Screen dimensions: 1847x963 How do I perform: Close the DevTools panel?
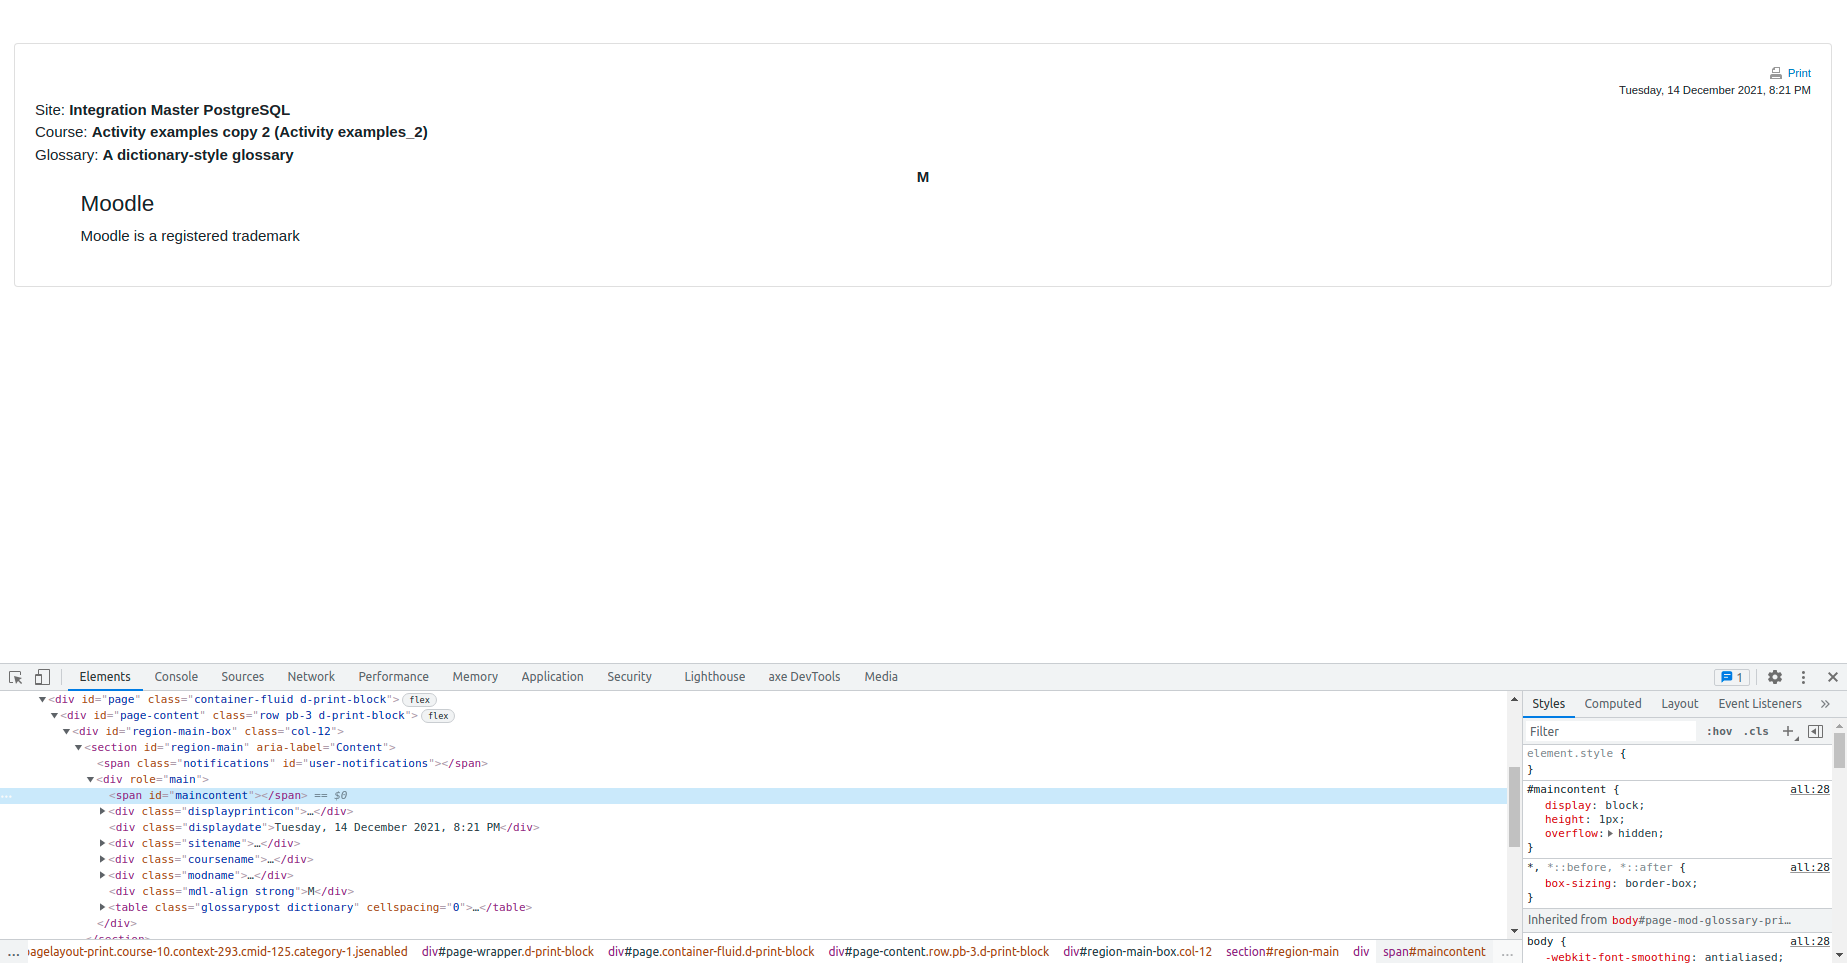pyautogui.click(x=1833, y=677)
